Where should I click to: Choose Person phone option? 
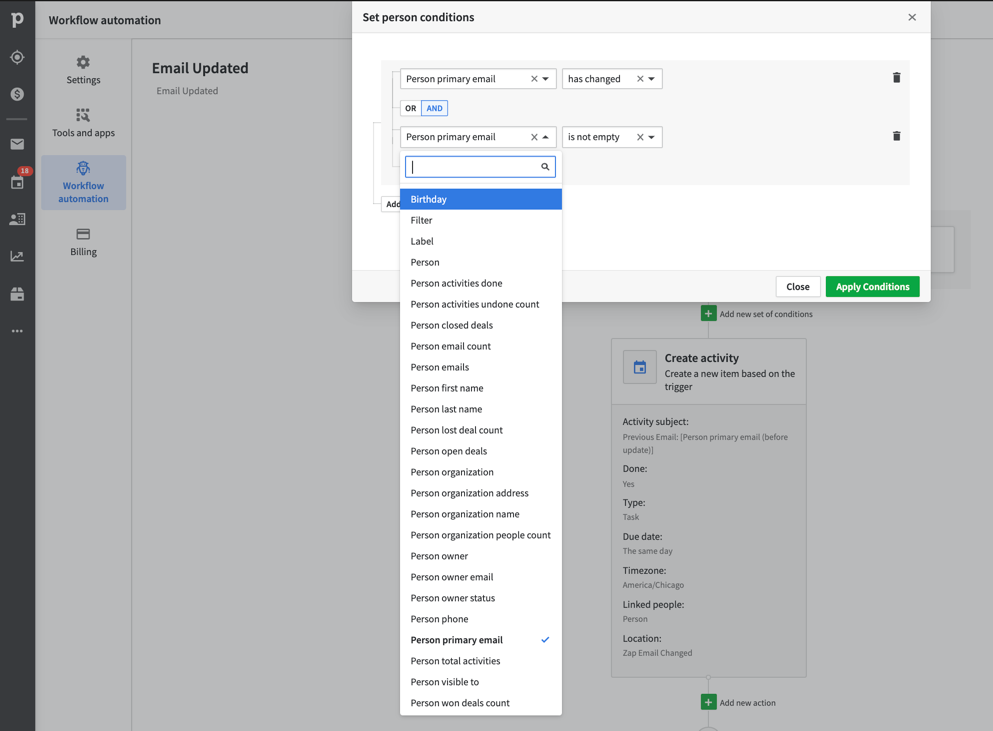(481, 618)
